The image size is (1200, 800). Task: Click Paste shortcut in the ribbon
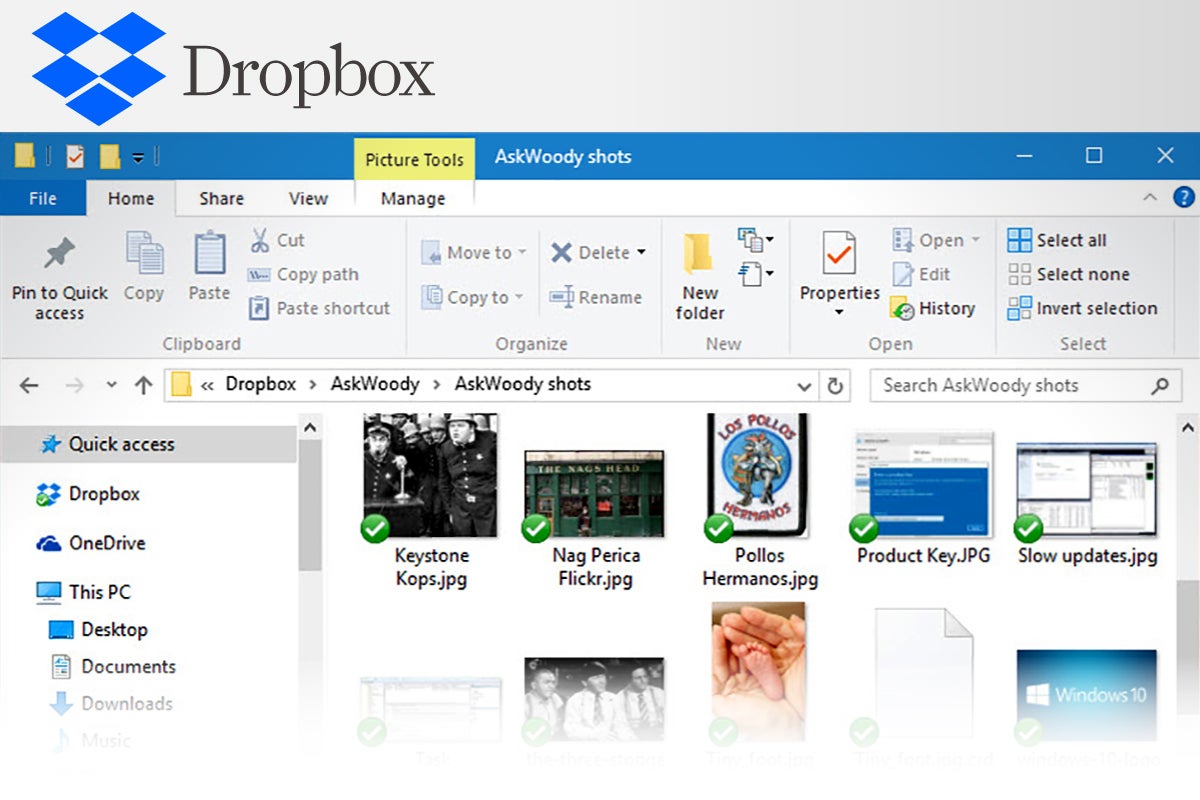(x=319, y=308)
